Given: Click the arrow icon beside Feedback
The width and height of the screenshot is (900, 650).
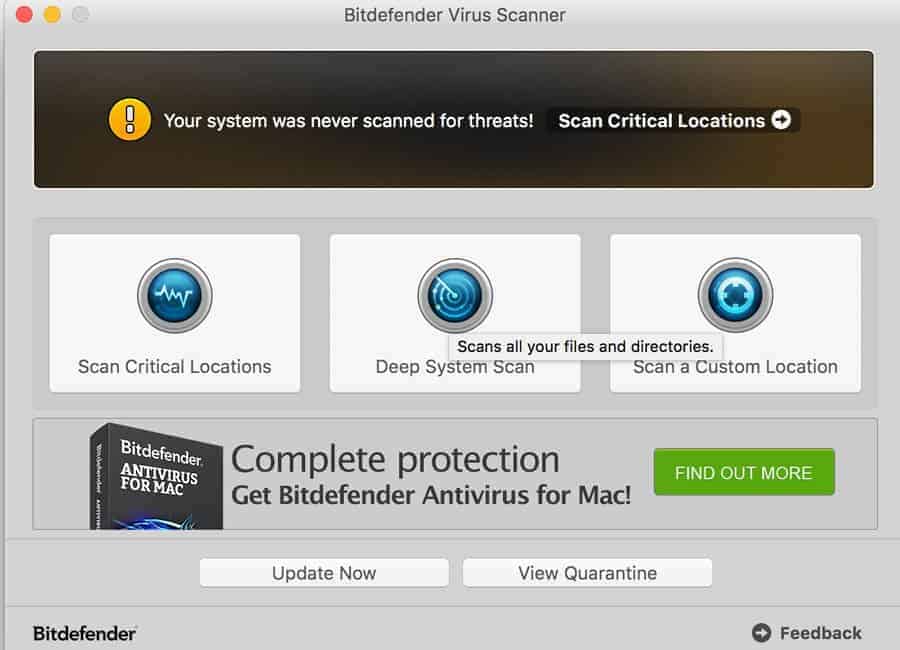Looking at the screenshot, I should [762, 633].
